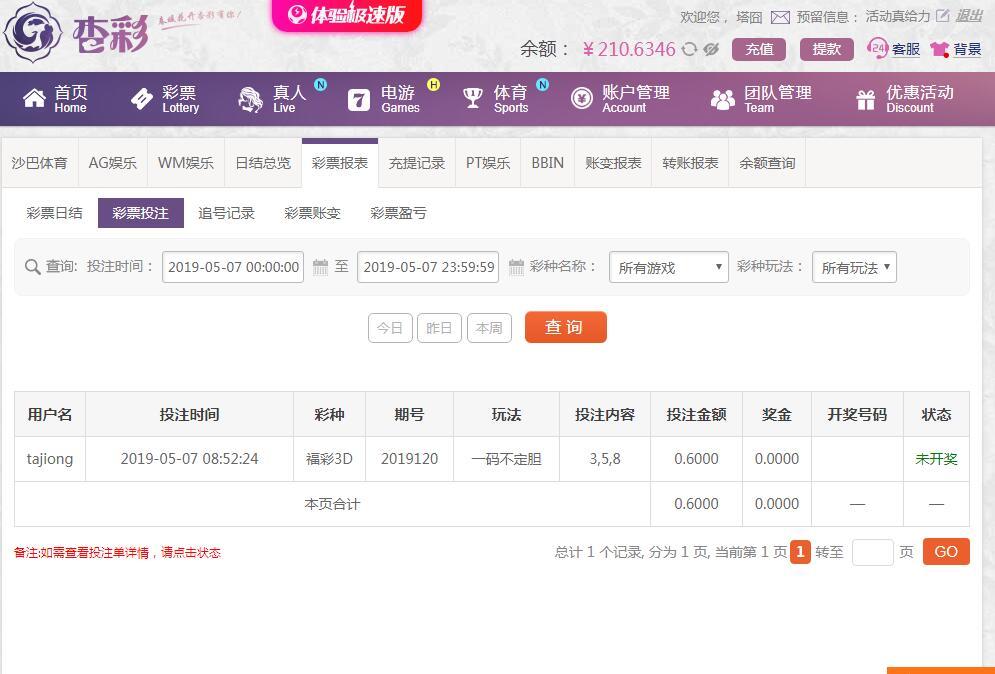The width and height of the screenshot is (995, 674).
Task: Click the Lottery ticket icon
Action: [142, 99]
